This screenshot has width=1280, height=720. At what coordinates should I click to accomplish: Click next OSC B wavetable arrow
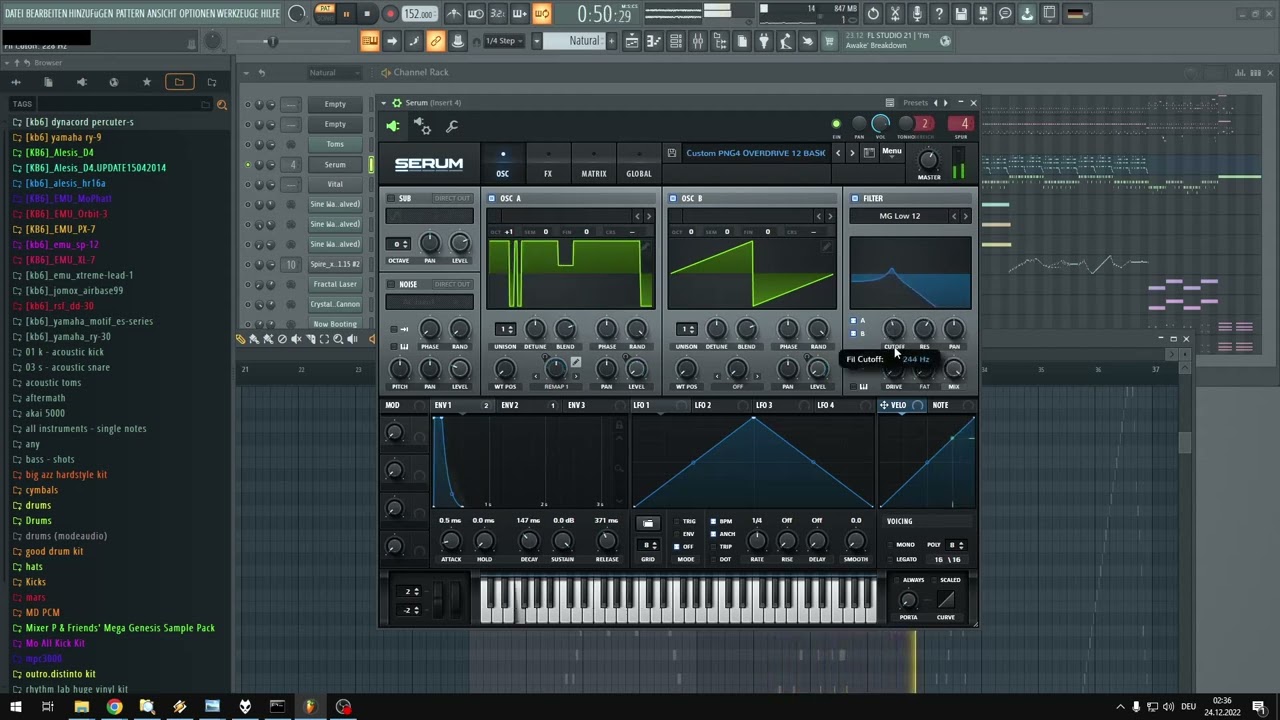[829, 216]
